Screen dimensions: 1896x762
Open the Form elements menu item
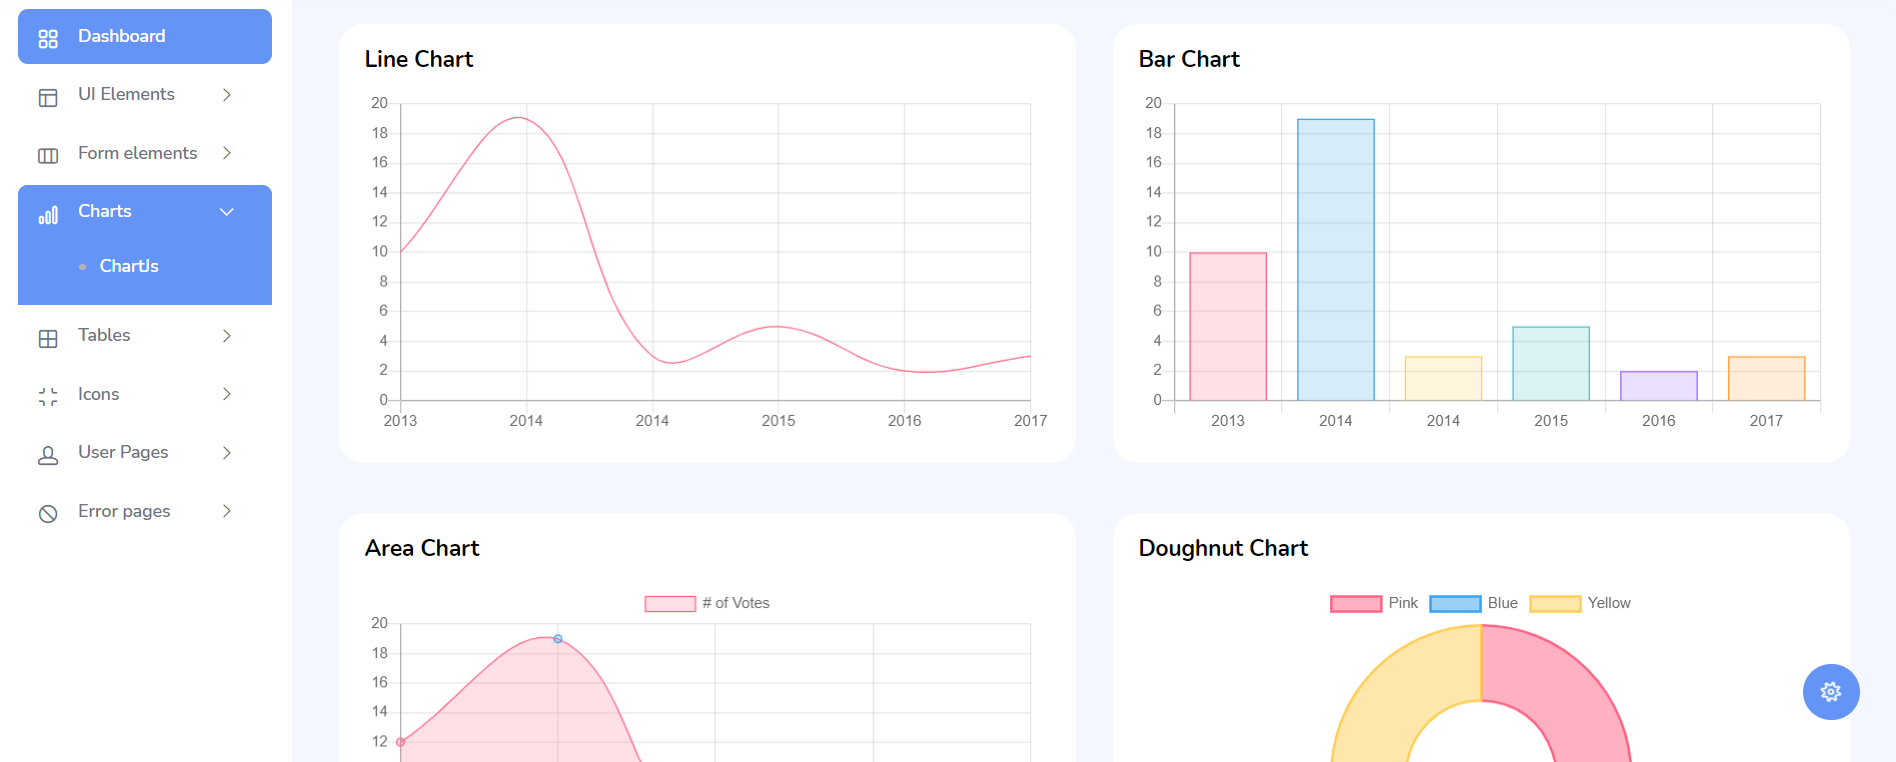[x=145, y=153]
